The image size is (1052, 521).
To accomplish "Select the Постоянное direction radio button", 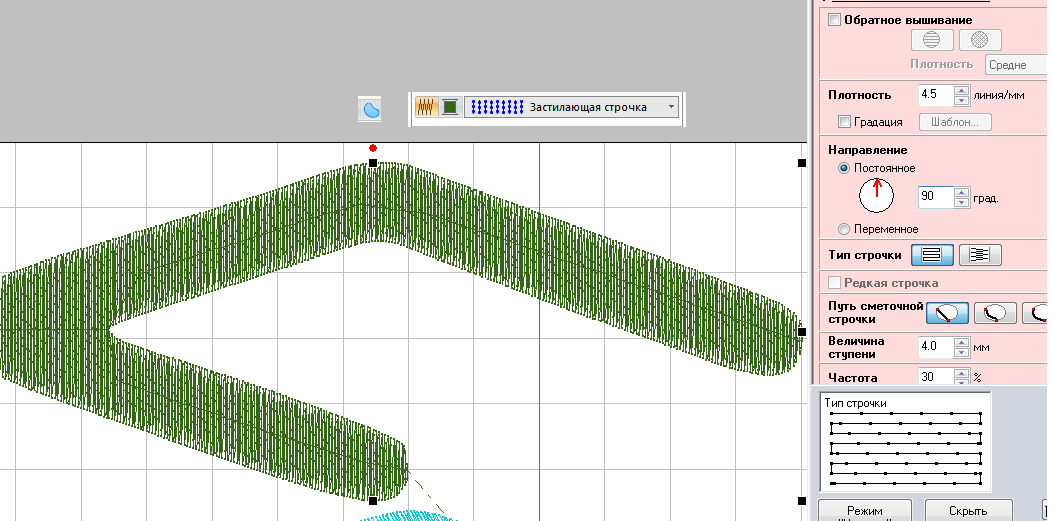I will pyautogui.click(x=844, y=168).
